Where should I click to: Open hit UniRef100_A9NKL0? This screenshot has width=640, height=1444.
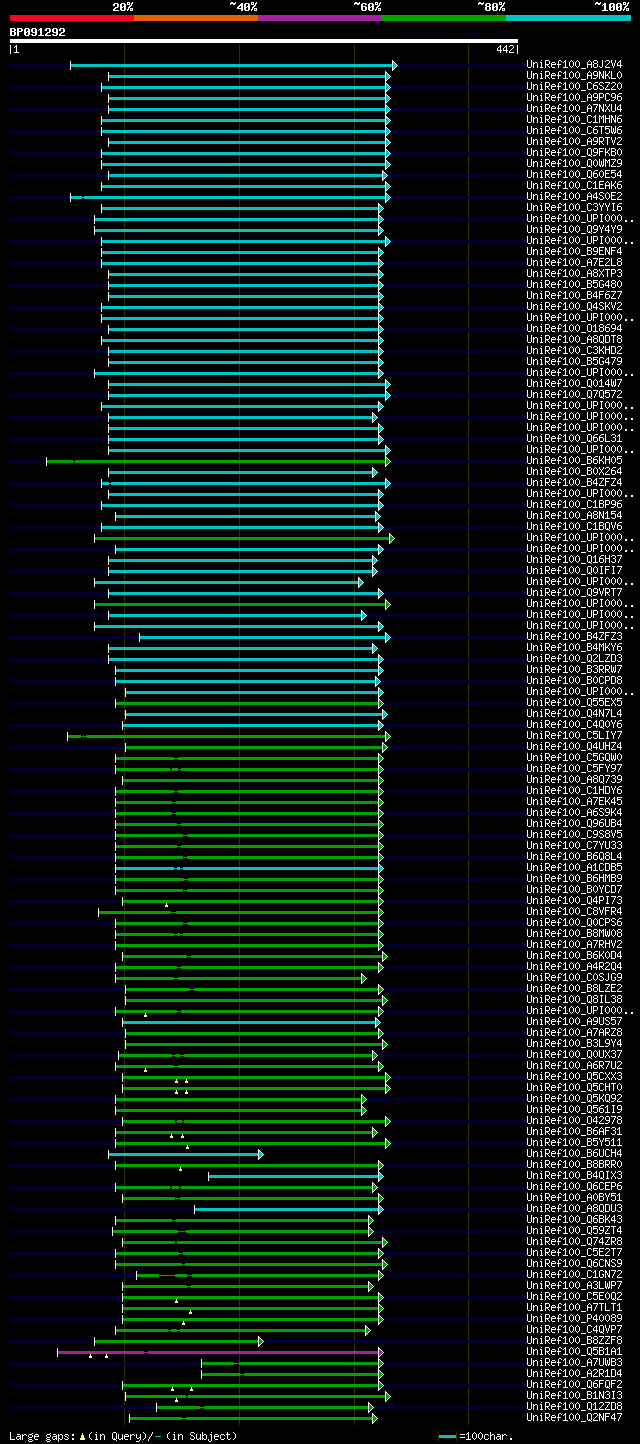click(574, 75)
